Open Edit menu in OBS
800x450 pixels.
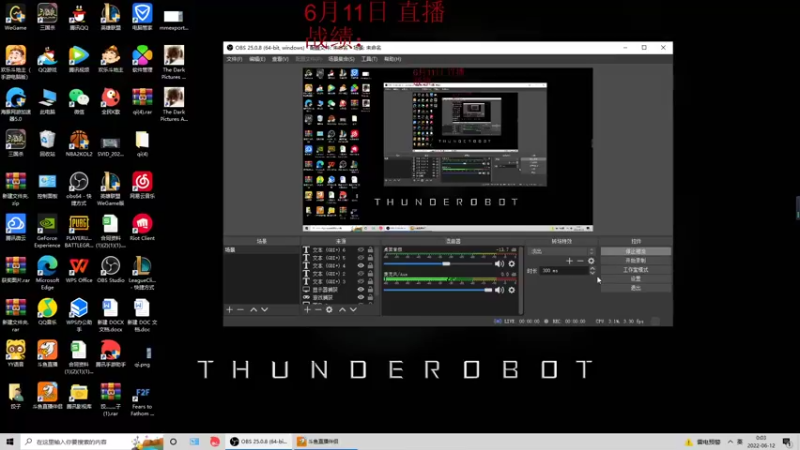(257, 59)
